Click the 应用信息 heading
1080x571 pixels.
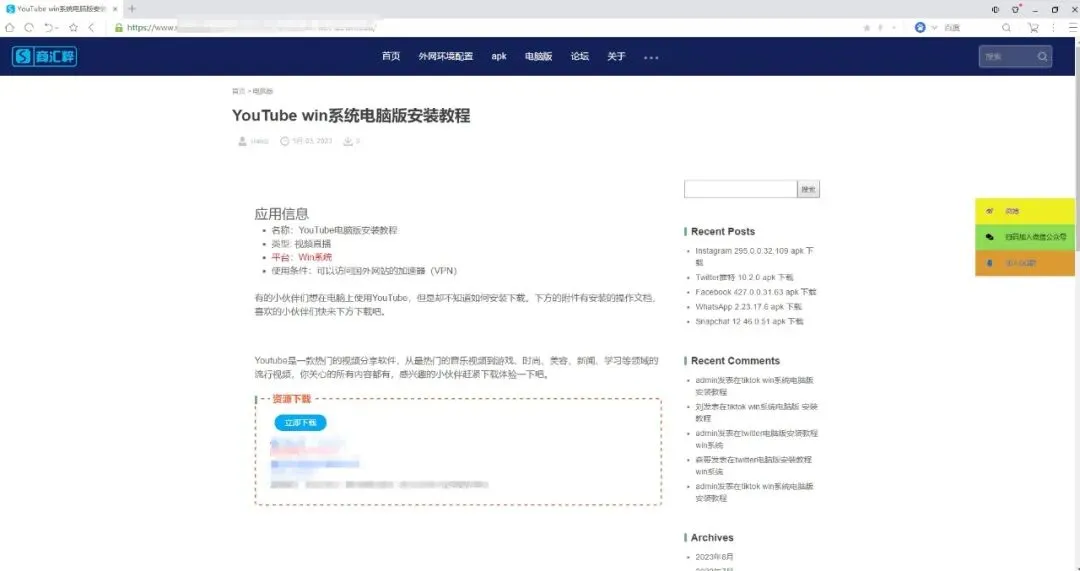(282, 214)
